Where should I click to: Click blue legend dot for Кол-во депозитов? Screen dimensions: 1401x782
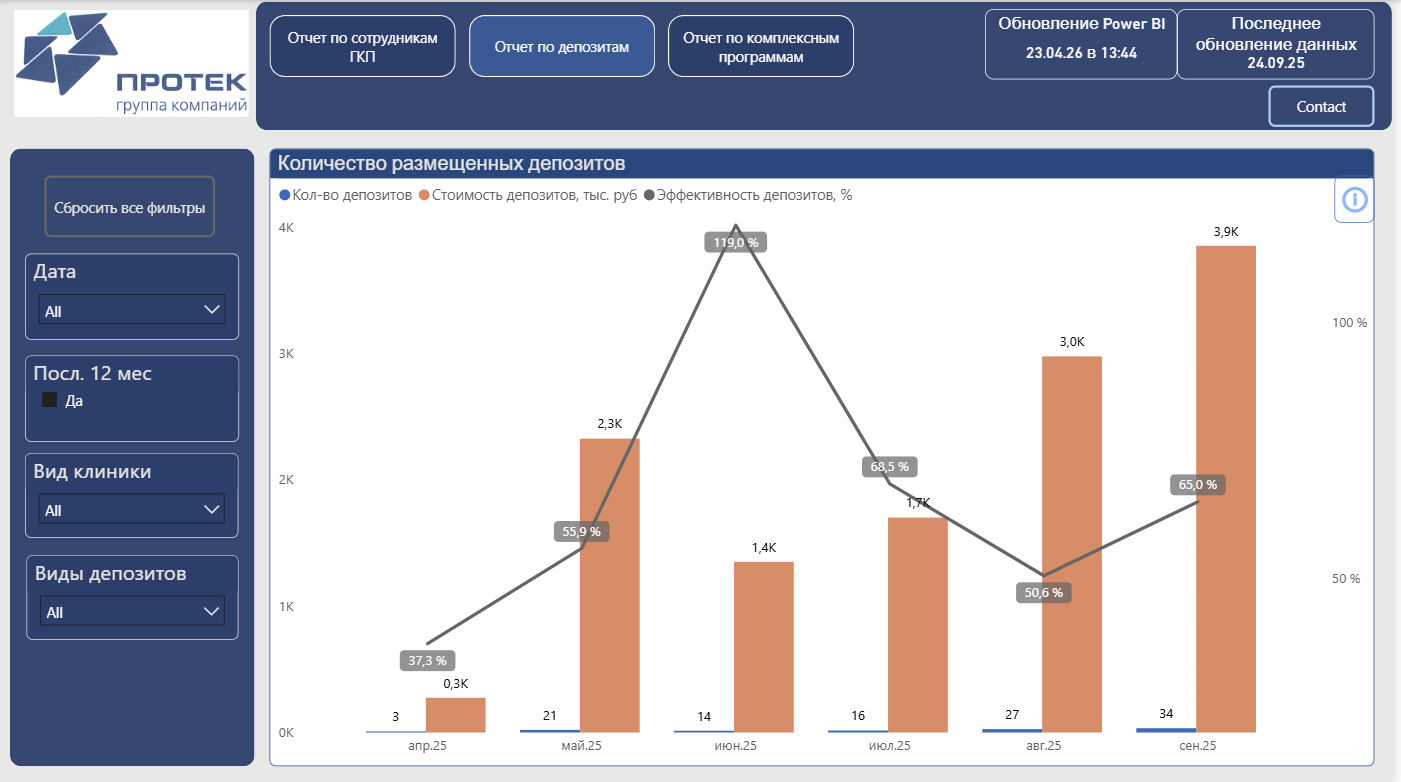[x=283, y=196]
